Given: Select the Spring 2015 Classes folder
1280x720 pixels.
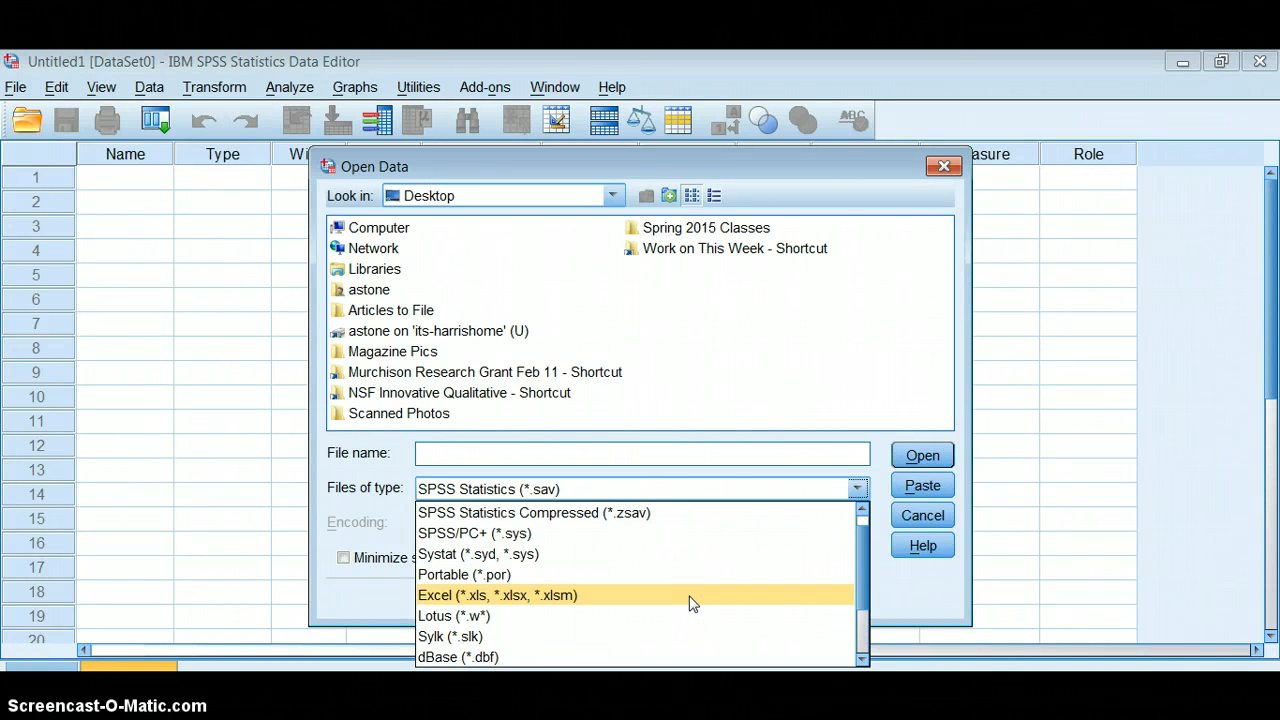Looking at the screenshot, I should click(x=697, y=228).
